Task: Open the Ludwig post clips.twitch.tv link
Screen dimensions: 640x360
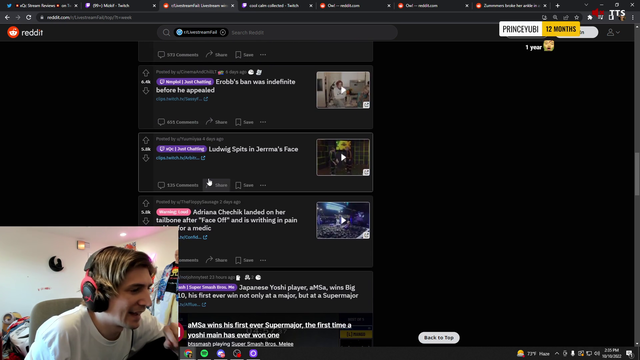Action: (180, 158)
